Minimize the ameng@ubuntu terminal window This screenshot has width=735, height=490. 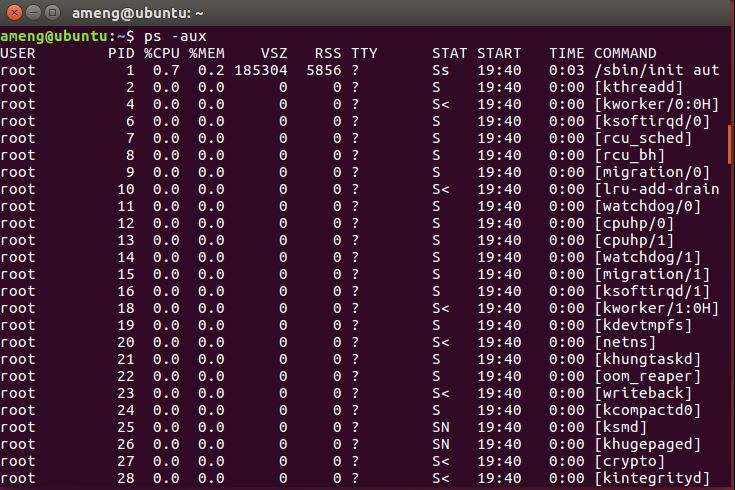[x=33, y=12]
